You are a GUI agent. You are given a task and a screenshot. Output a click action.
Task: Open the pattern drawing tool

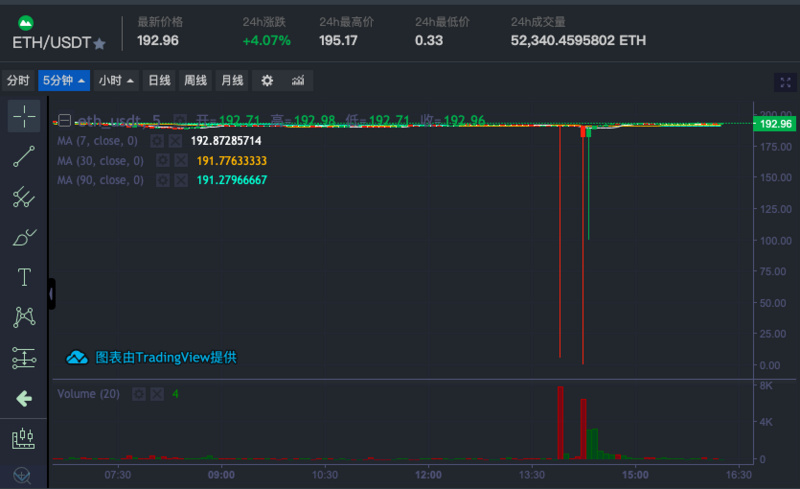(24, 317)
